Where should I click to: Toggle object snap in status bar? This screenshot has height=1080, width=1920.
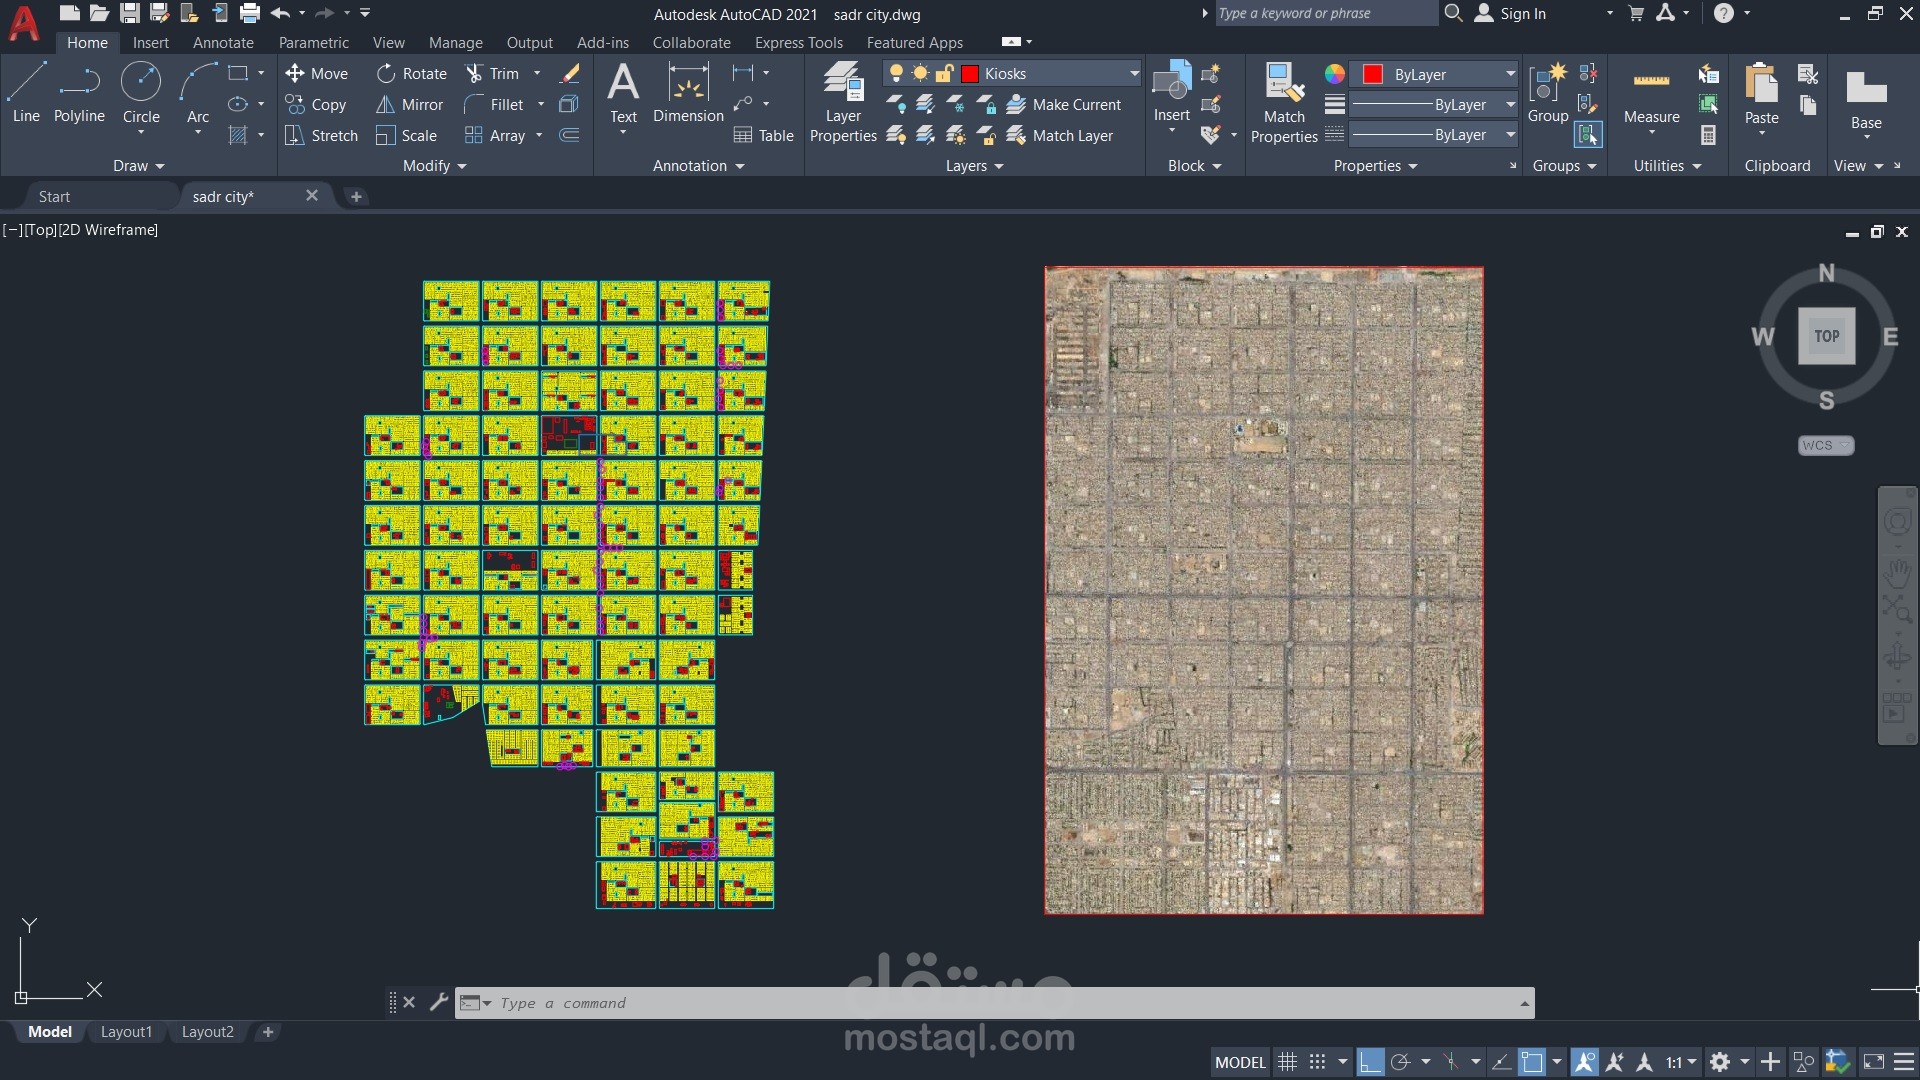[1532, 1062]
